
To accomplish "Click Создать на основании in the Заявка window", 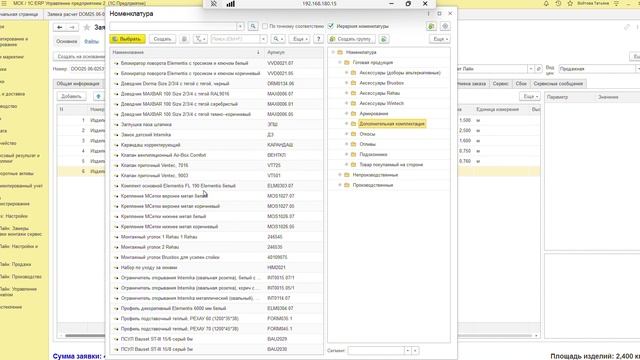I will pyautogui.click(x=80, y=56).
